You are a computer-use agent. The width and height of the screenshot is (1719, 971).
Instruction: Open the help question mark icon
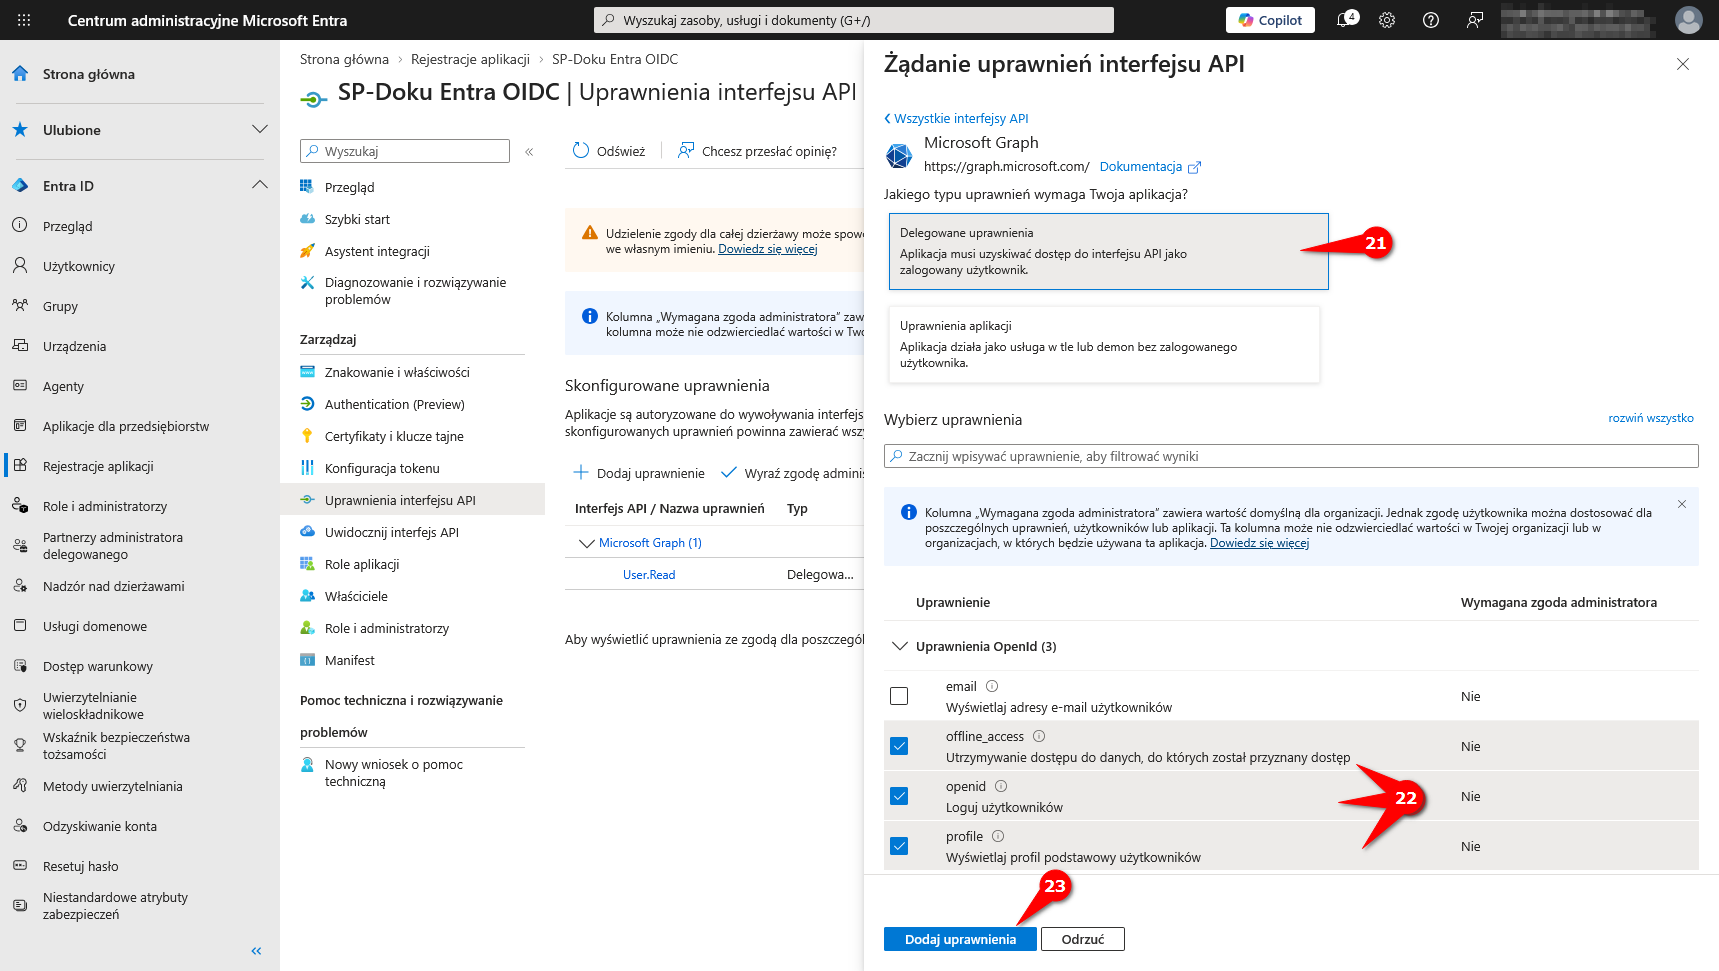[x=1431, y=20]
